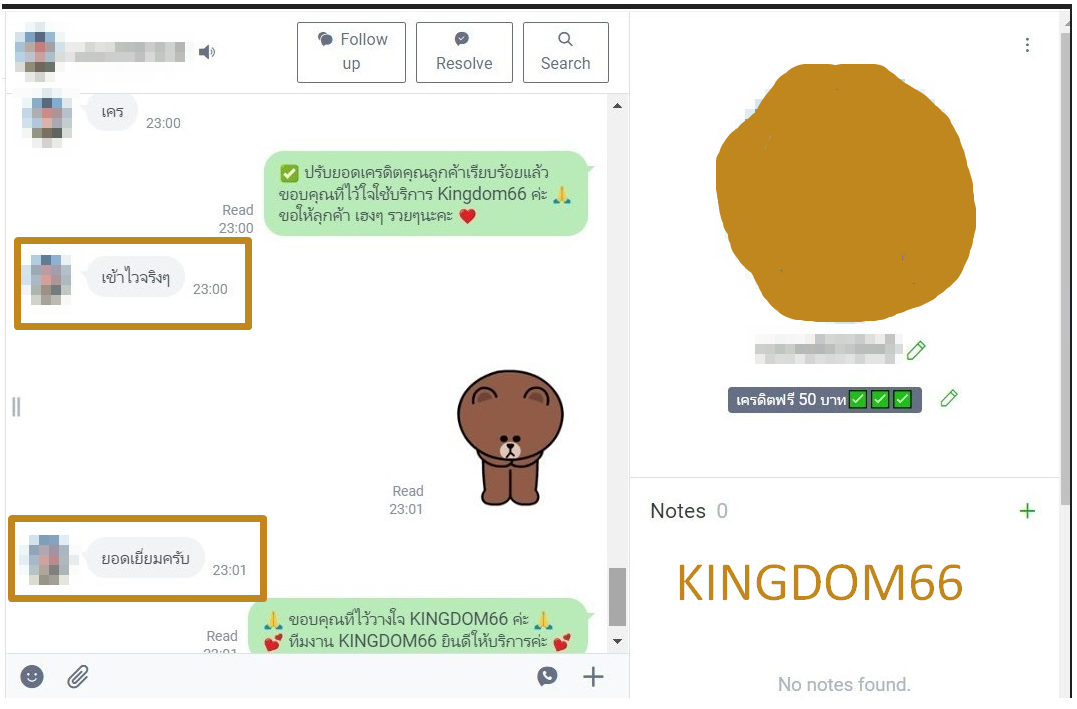Add a new note with plus
This screenshot has width=1077, height=709.
click(x=1027, y=510)
